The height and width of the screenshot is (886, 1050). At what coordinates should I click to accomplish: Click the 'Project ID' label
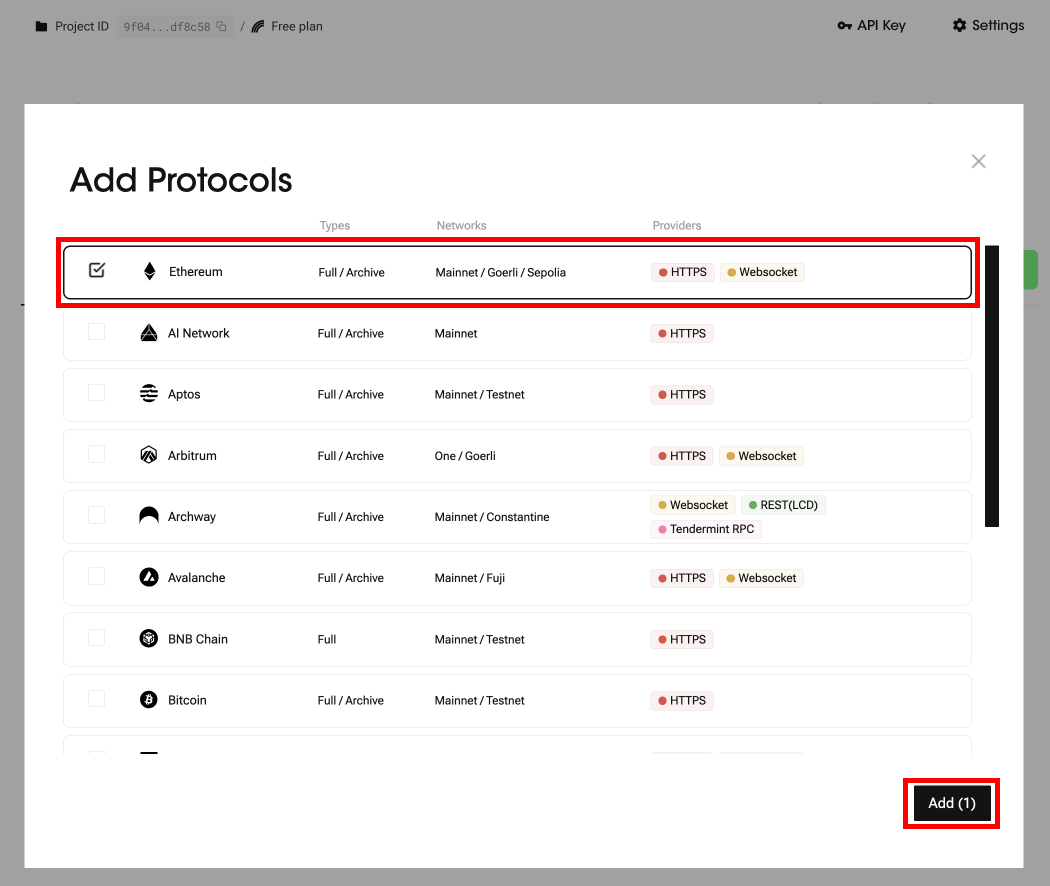coord(82,26)
